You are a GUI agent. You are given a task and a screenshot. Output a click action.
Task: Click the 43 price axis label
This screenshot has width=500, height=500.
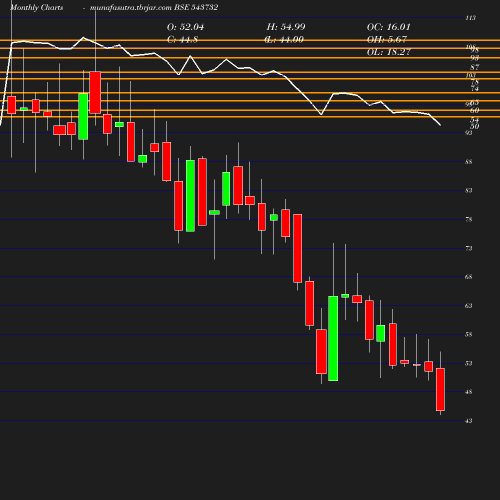coord(469,421)
